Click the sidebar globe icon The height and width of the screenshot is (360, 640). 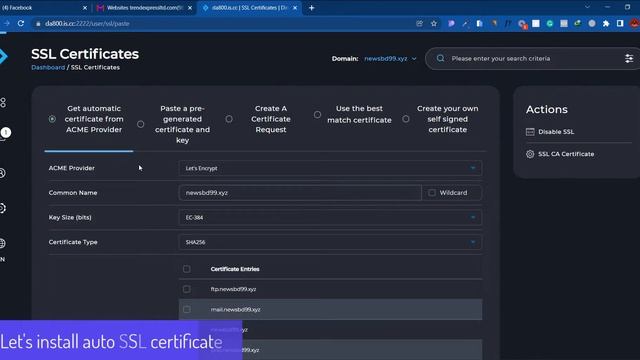(2, 243)
